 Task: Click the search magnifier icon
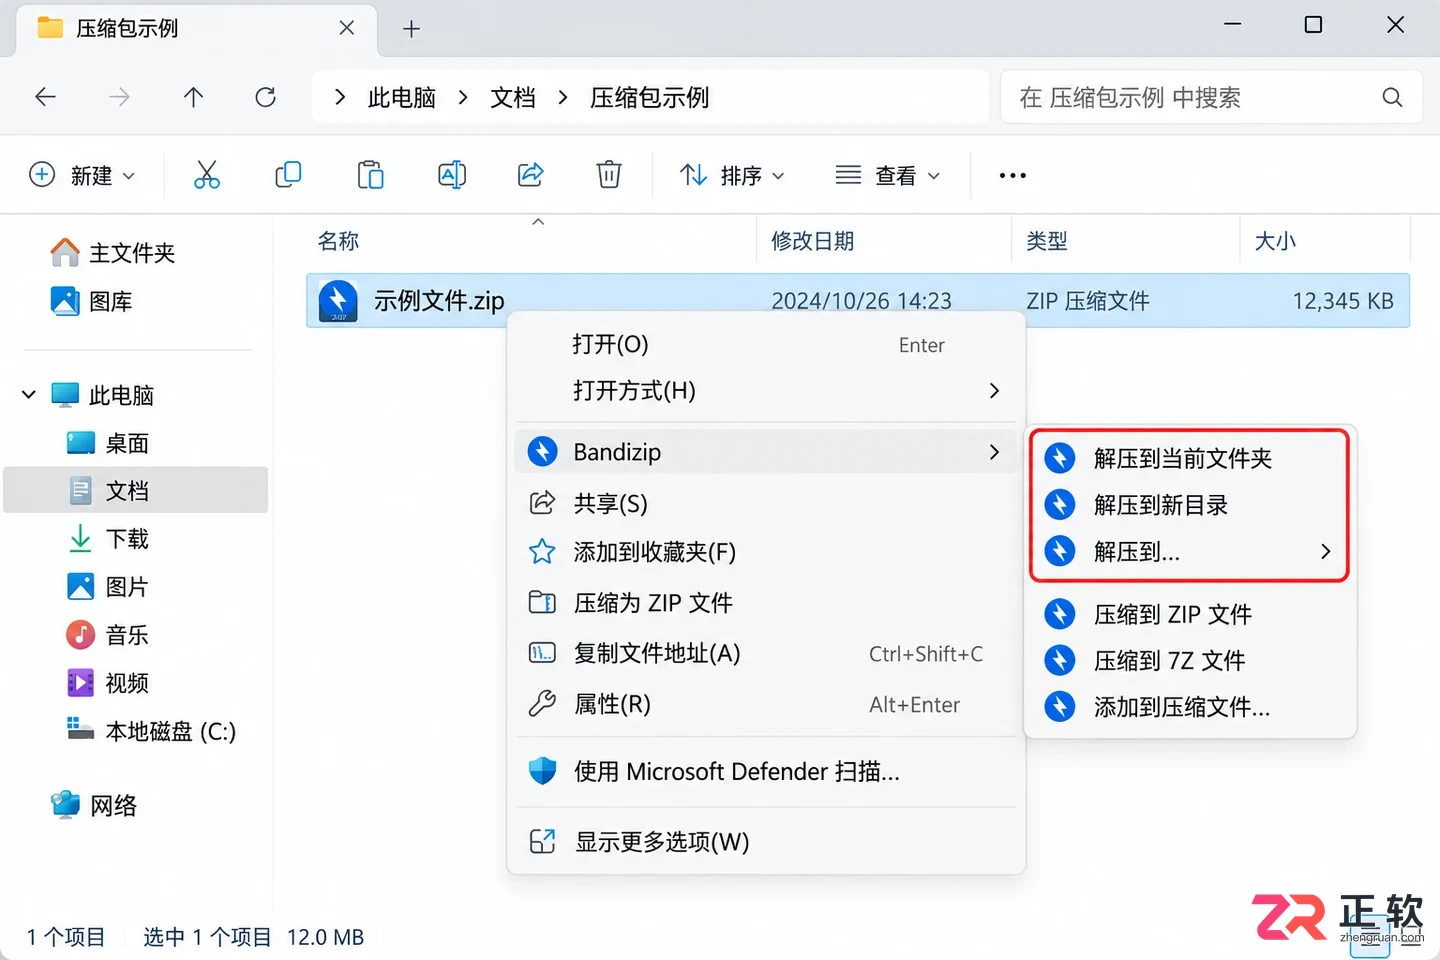click(1392, 97)
